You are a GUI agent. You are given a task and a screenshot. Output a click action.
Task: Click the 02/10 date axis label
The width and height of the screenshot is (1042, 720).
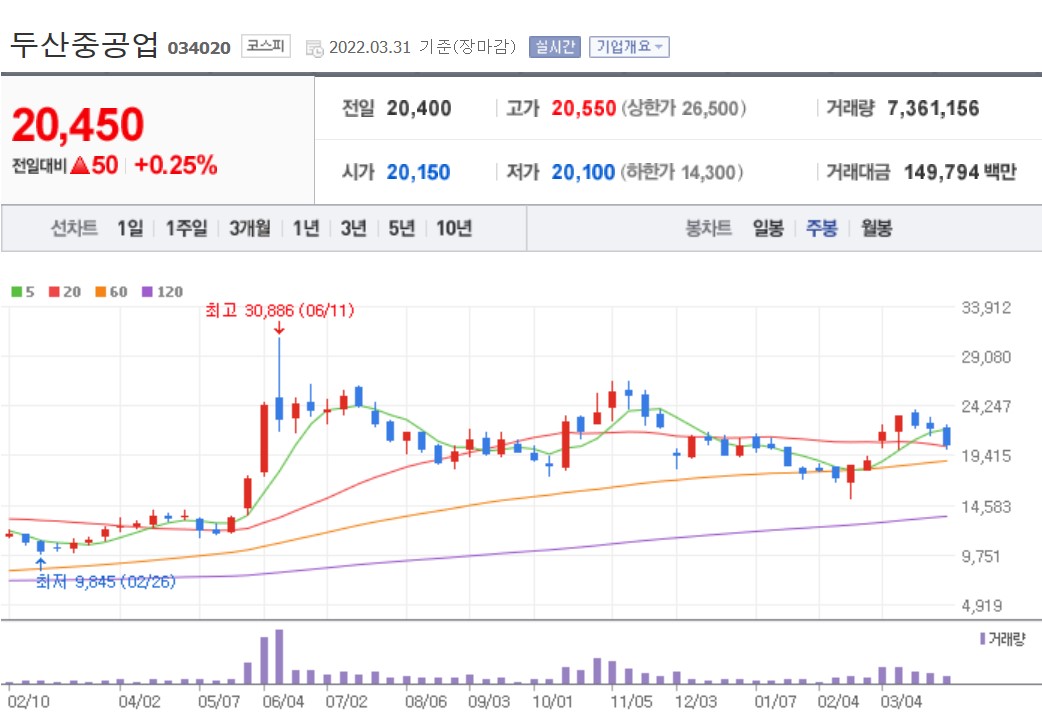(28, 701)
